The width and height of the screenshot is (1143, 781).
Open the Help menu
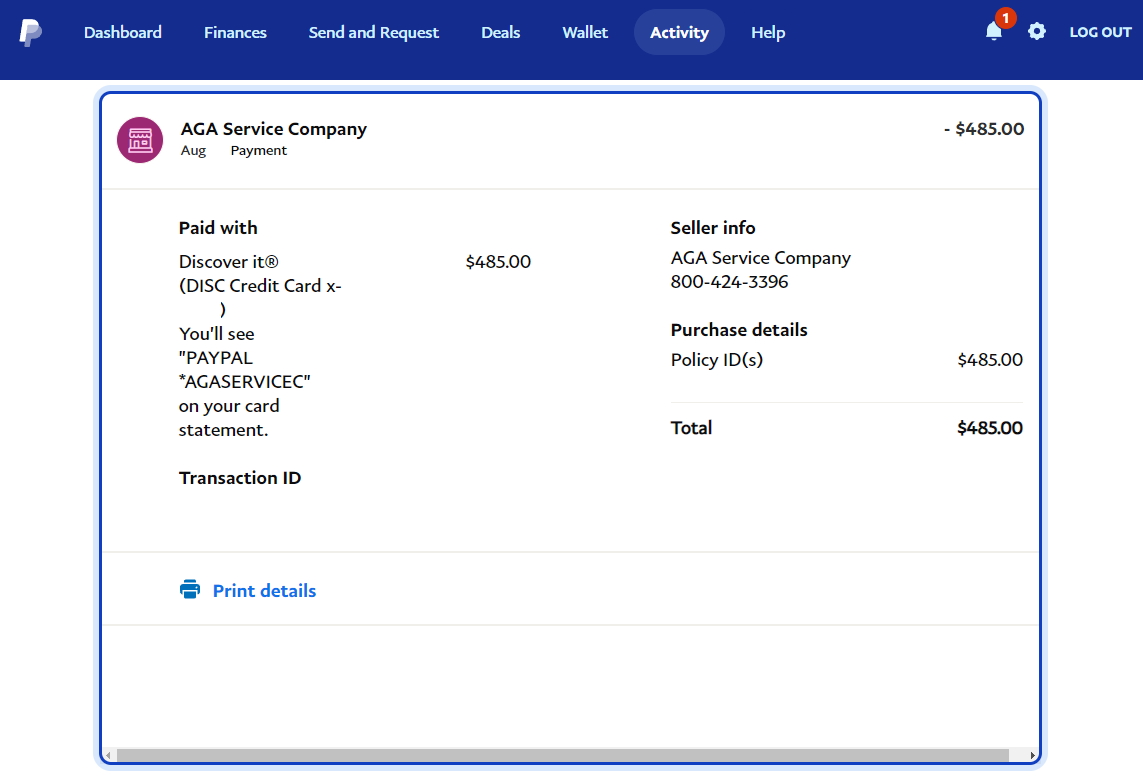coord(768,32)
